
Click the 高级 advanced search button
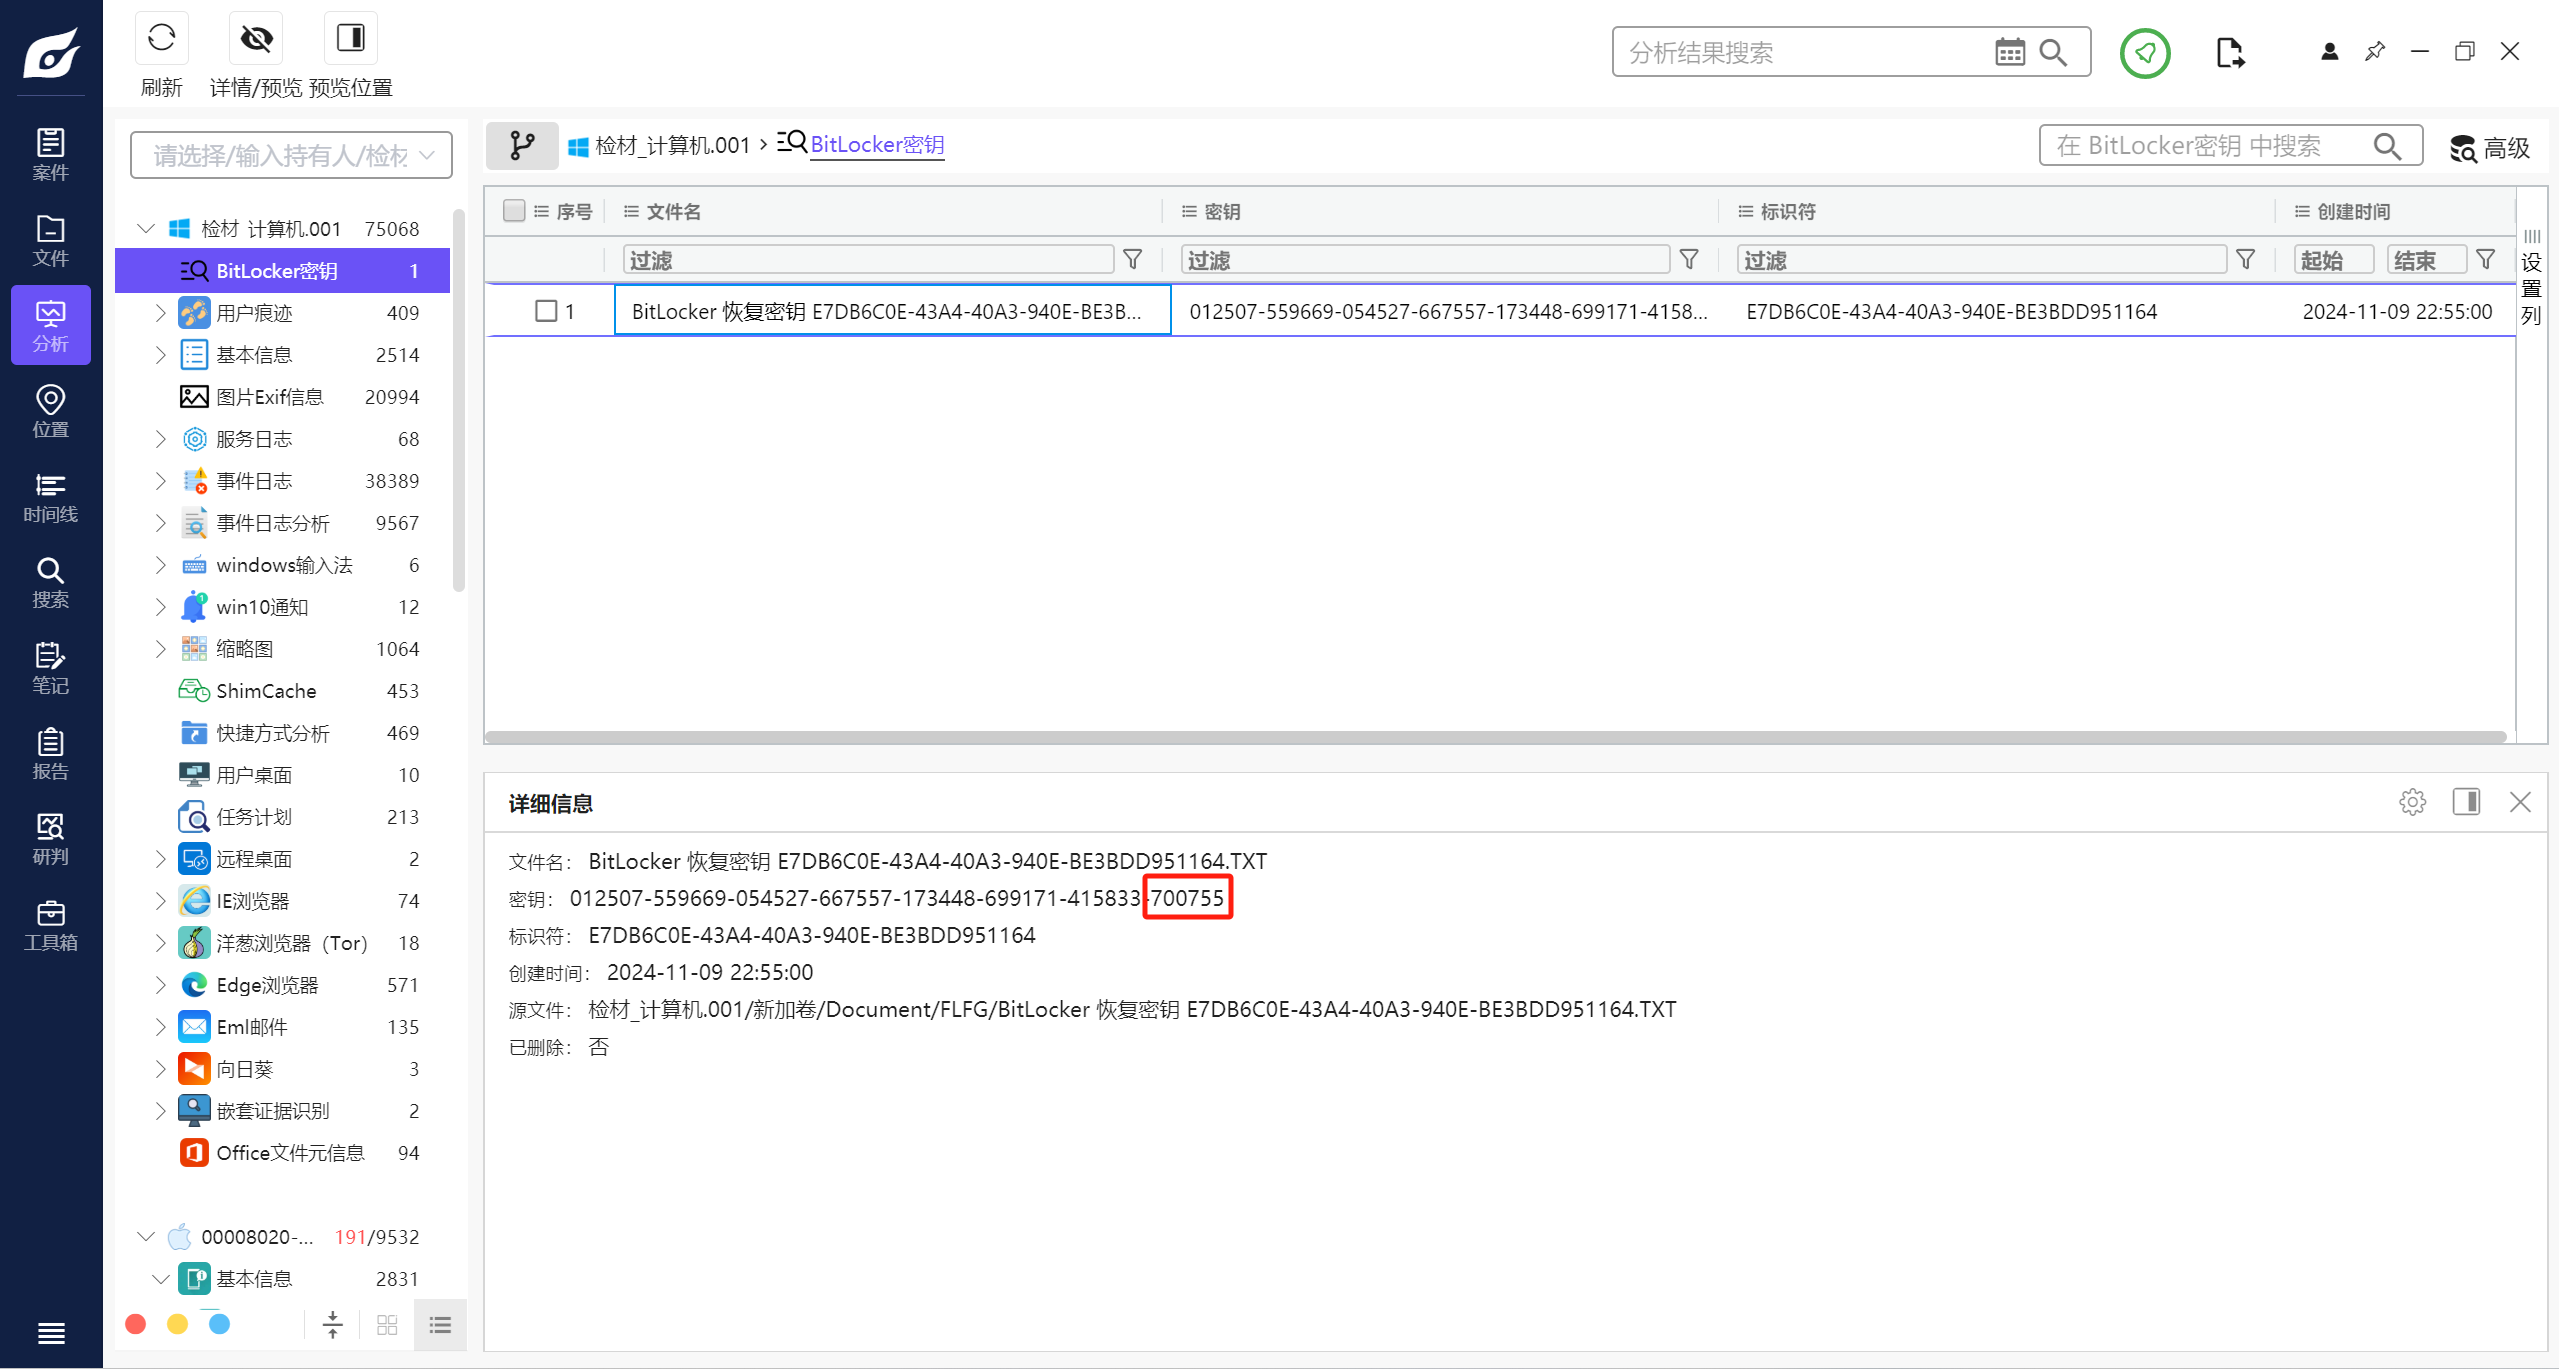pyautogui.click(x=2490, y=148)
